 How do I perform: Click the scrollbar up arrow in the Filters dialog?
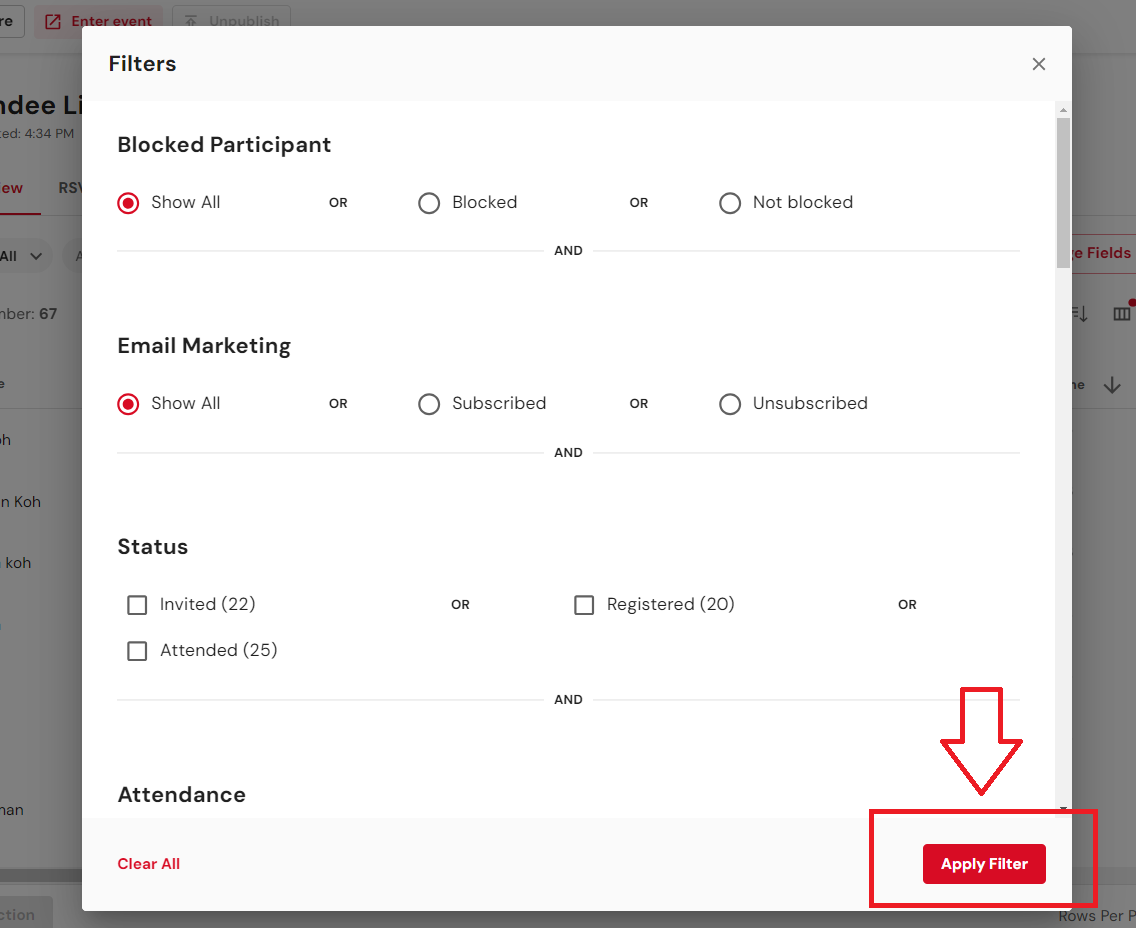tap(1063, 110)
